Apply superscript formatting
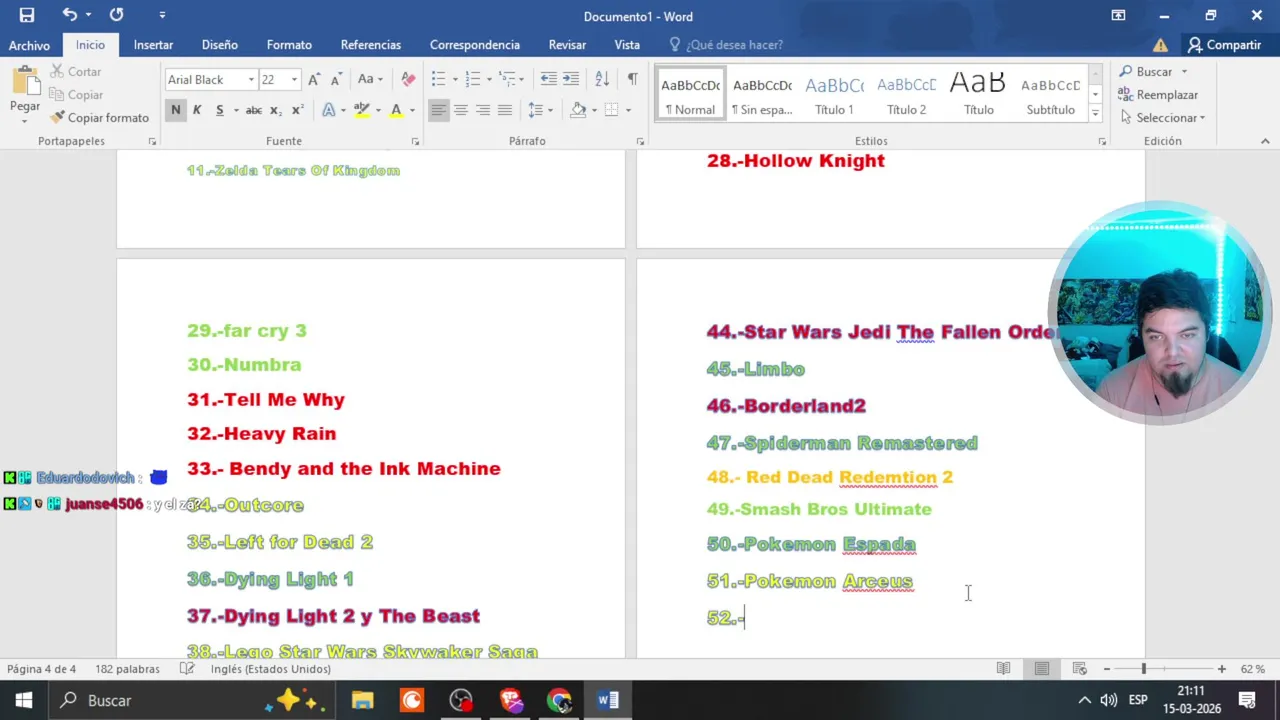The image size is (1280, 720). pyautogui.click(x=297, y=110)
